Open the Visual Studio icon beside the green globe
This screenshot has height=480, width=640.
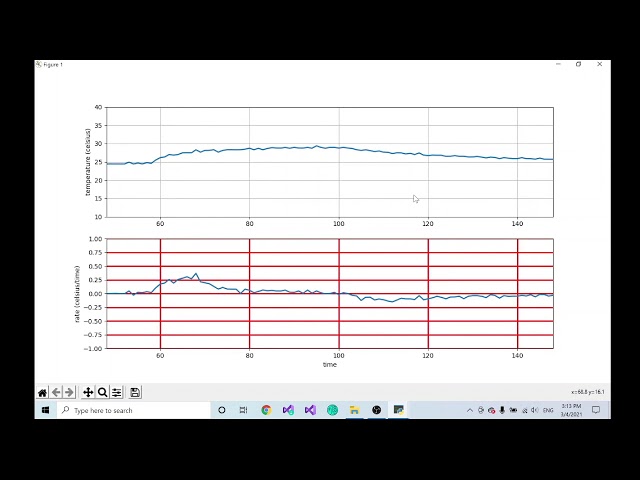(310, 410)
